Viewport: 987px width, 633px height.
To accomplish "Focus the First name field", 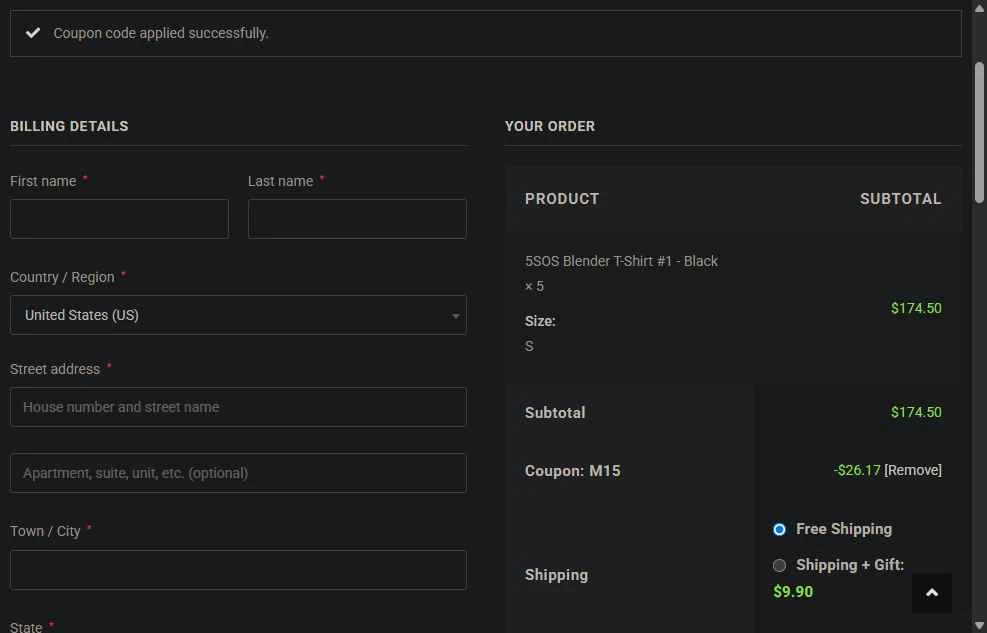I will (x=119, y=218).
